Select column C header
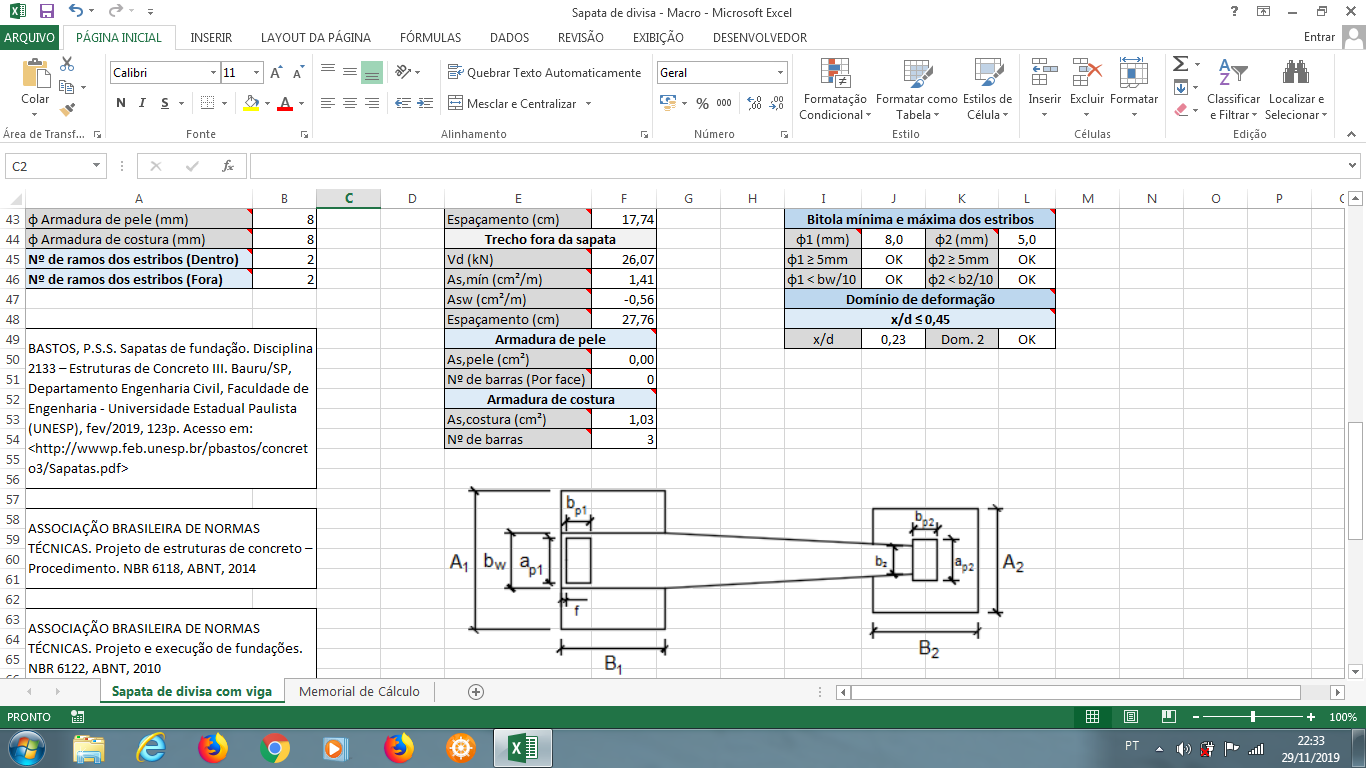This screenshot has height=768, width=1366. point(348,198)
